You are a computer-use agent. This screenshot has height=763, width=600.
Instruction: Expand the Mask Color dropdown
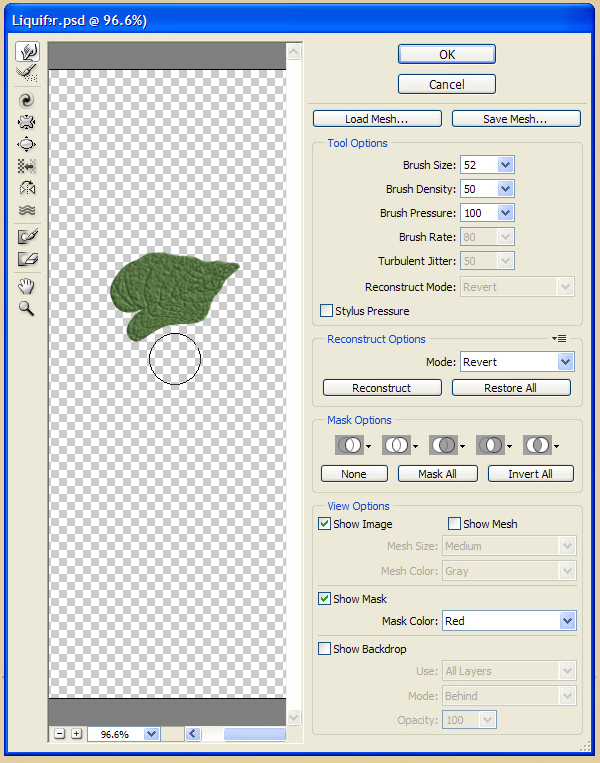[567, 621]
